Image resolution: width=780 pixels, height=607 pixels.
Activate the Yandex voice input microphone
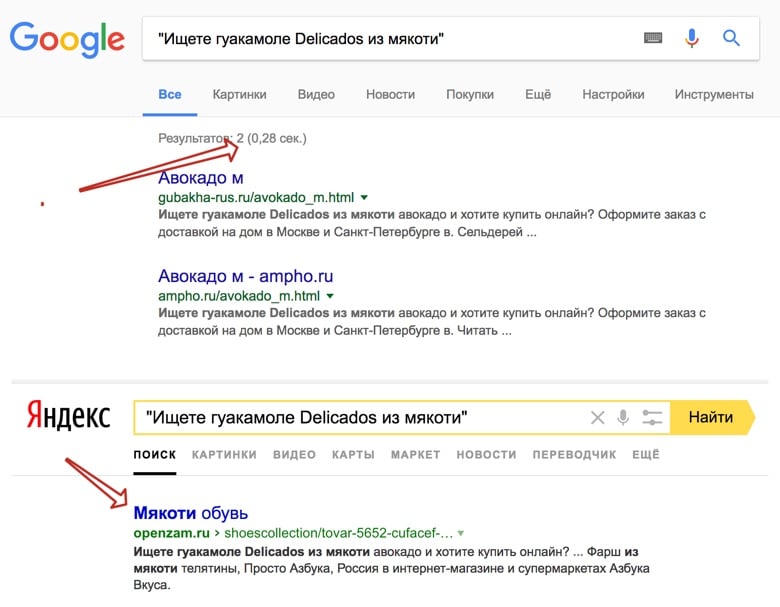(624, 417)
